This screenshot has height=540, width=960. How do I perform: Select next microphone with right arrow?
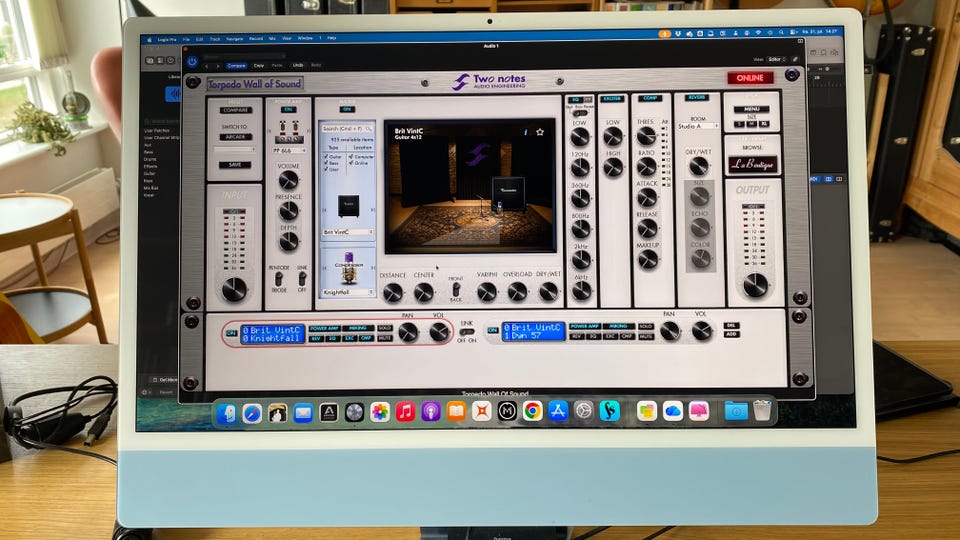(372, 268)
